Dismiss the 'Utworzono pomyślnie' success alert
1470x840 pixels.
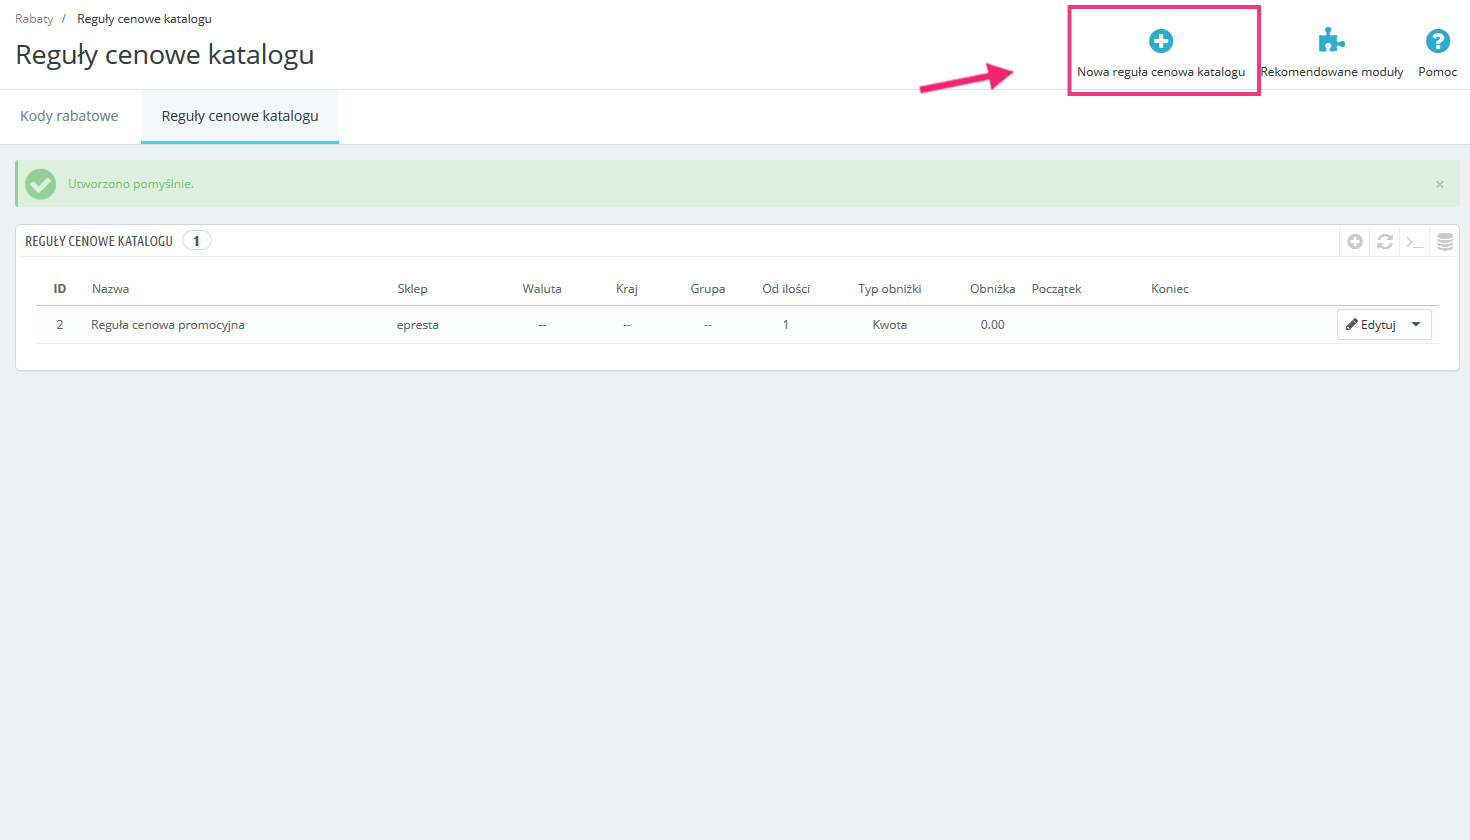[1440, 184]
